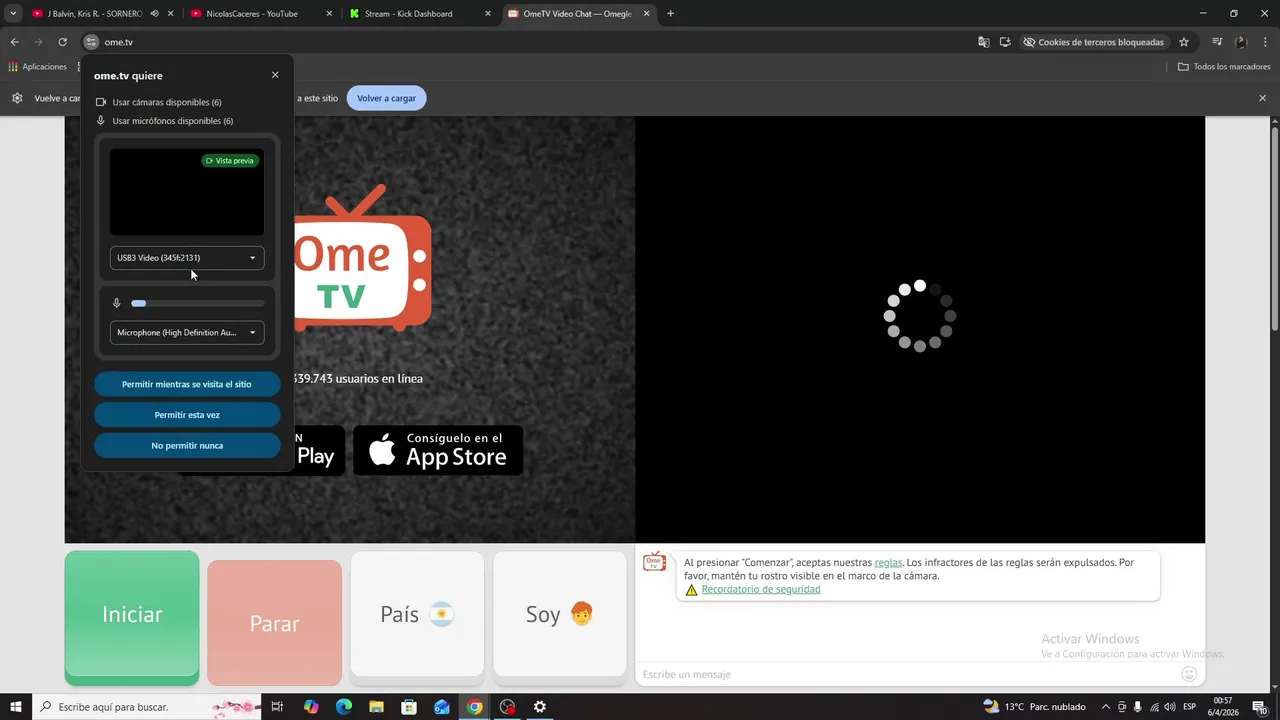This screenshot has width=1280, height=720.
Task: Click Usar micrófonos disponibles (6) text
Action: [173, 121]
